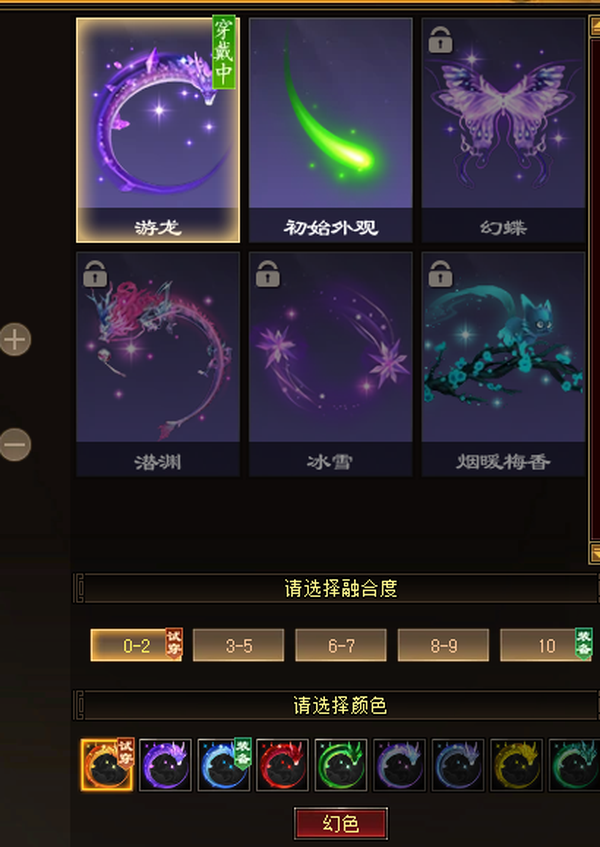Pick the red dragon color swatch

coord(282,765)
